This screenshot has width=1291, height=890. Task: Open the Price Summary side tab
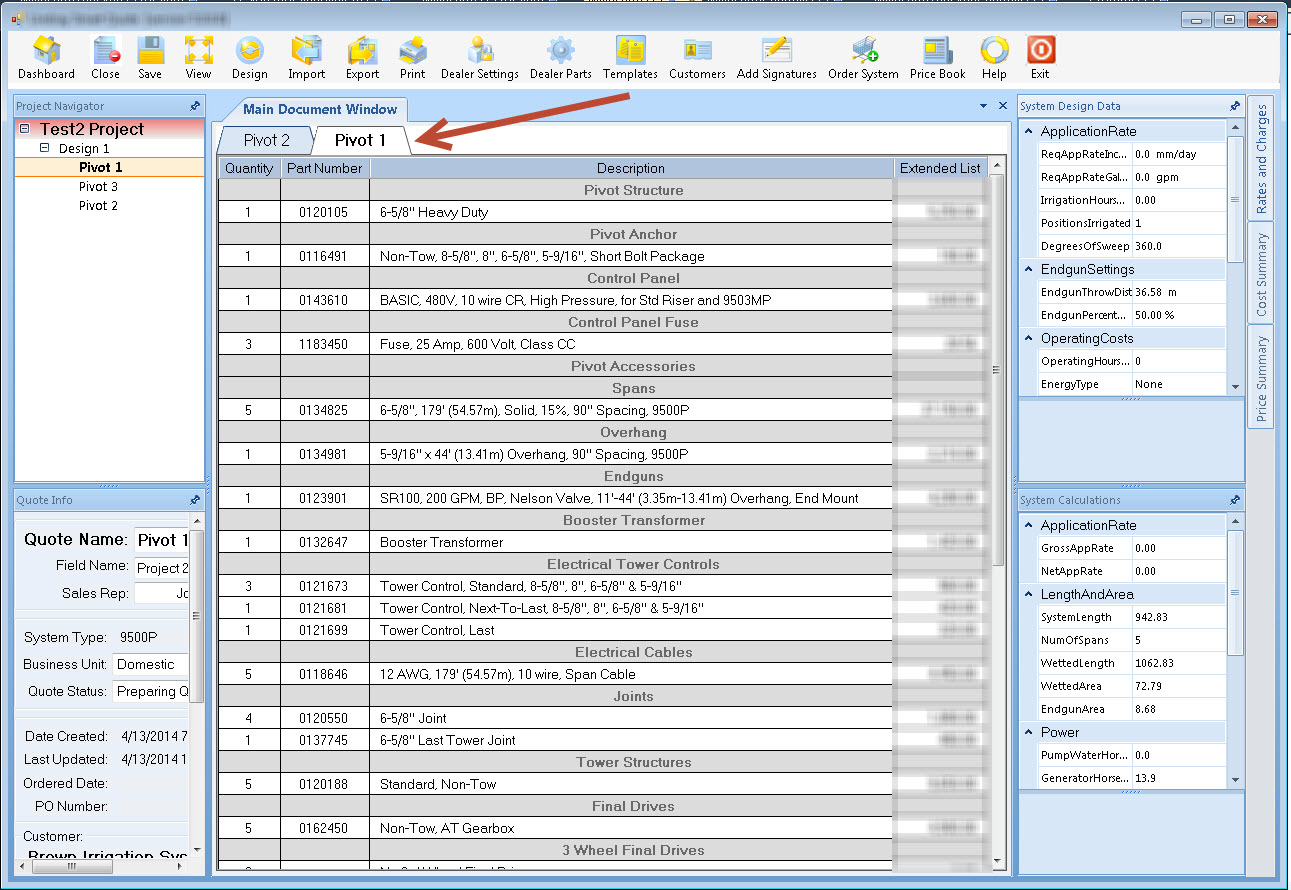tap(1262, 379)
